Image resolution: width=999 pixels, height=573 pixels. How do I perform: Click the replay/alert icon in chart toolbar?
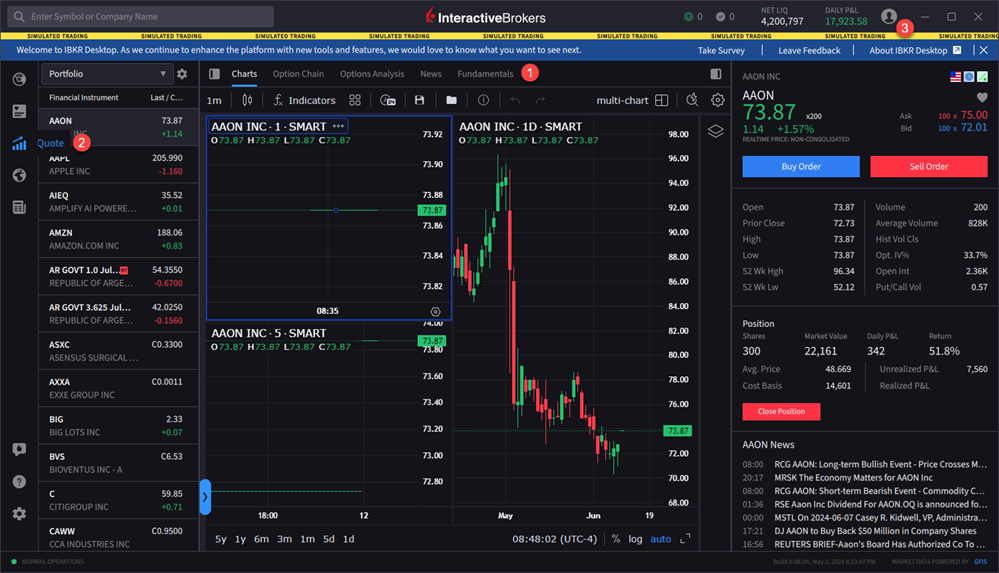[x=388, y=100]
